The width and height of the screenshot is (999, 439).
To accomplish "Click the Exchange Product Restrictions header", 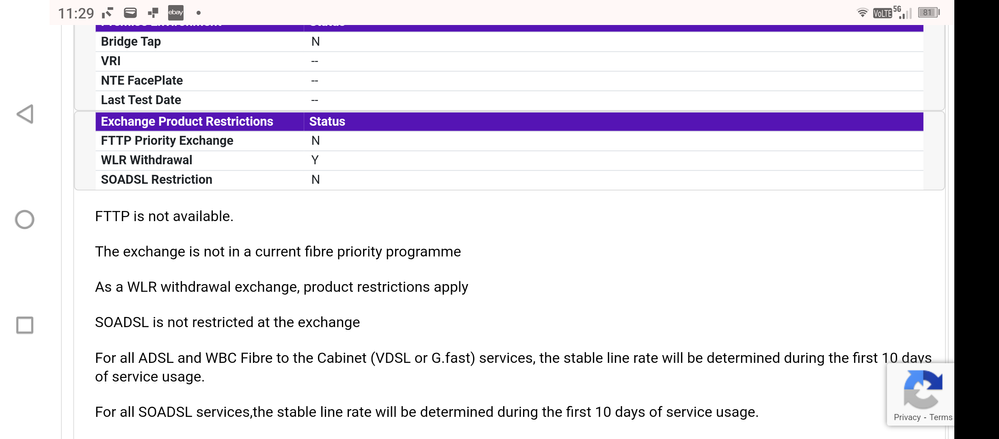I will click(187, 121).
